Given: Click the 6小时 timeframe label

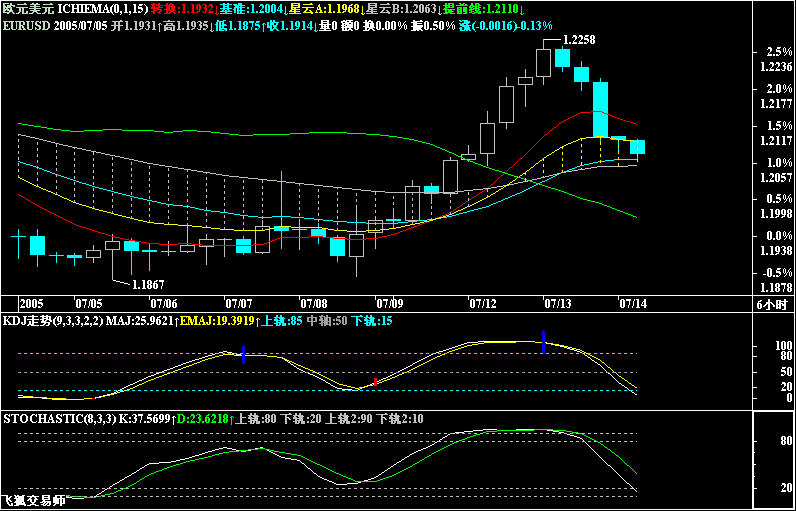Looking at the screenshot, I should pyautogui.click(x=774, y=304).
